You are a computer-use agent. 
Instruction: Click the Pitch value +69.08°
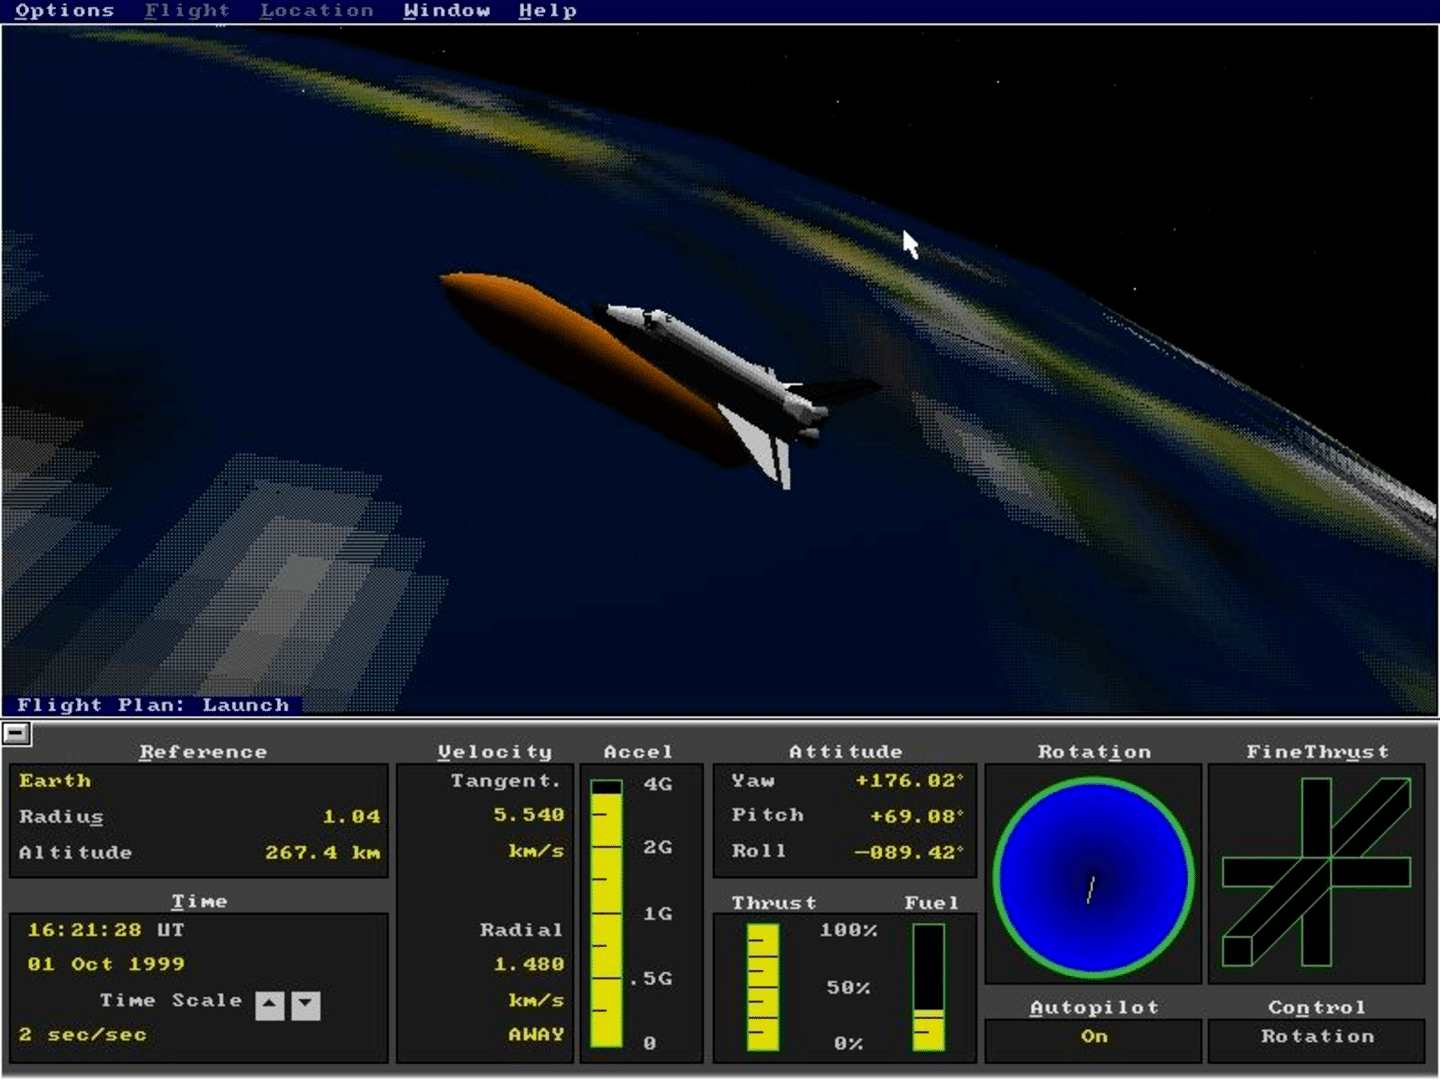[x=917, y=817]
